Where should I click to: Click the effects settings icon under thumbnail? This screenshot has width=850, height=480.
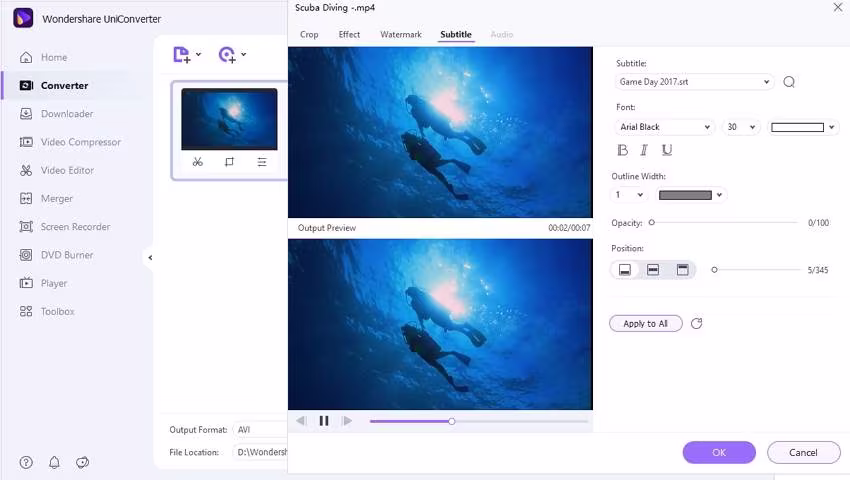262,162
